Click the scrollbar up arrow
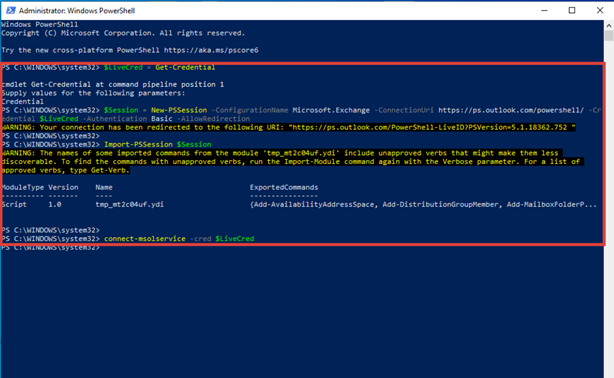This screenshot has width=614, height=378. coord(609,25)
